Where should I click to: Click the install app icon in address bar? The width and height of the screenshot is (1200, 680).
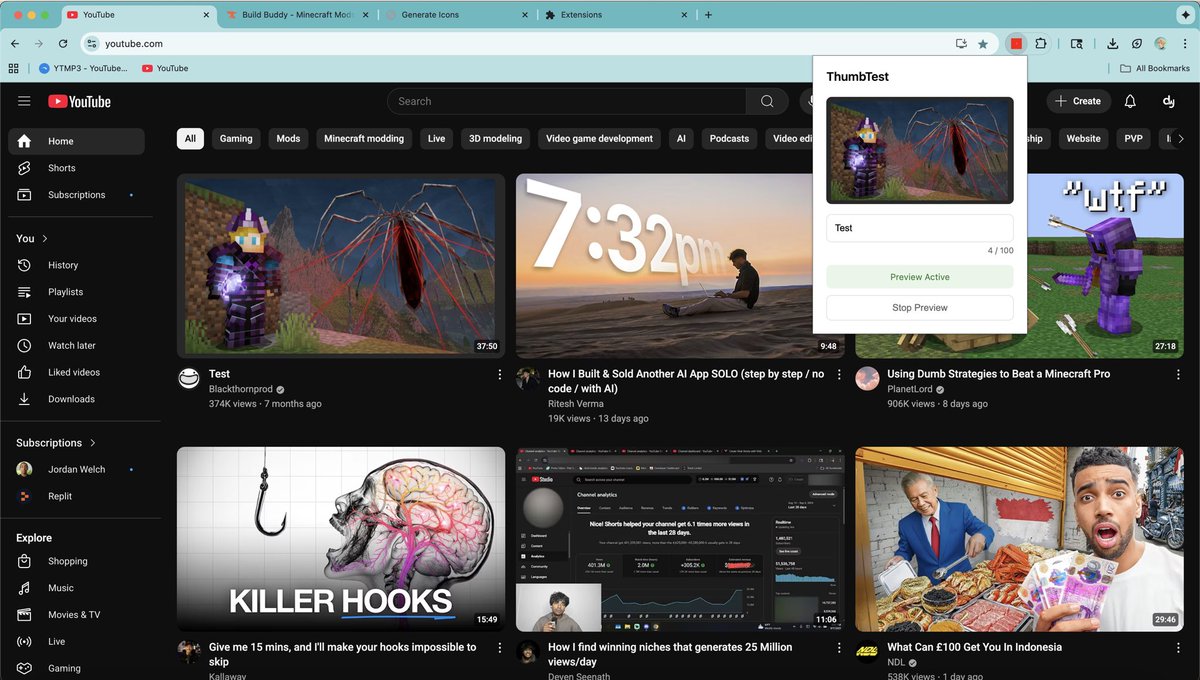click(961, 44)
